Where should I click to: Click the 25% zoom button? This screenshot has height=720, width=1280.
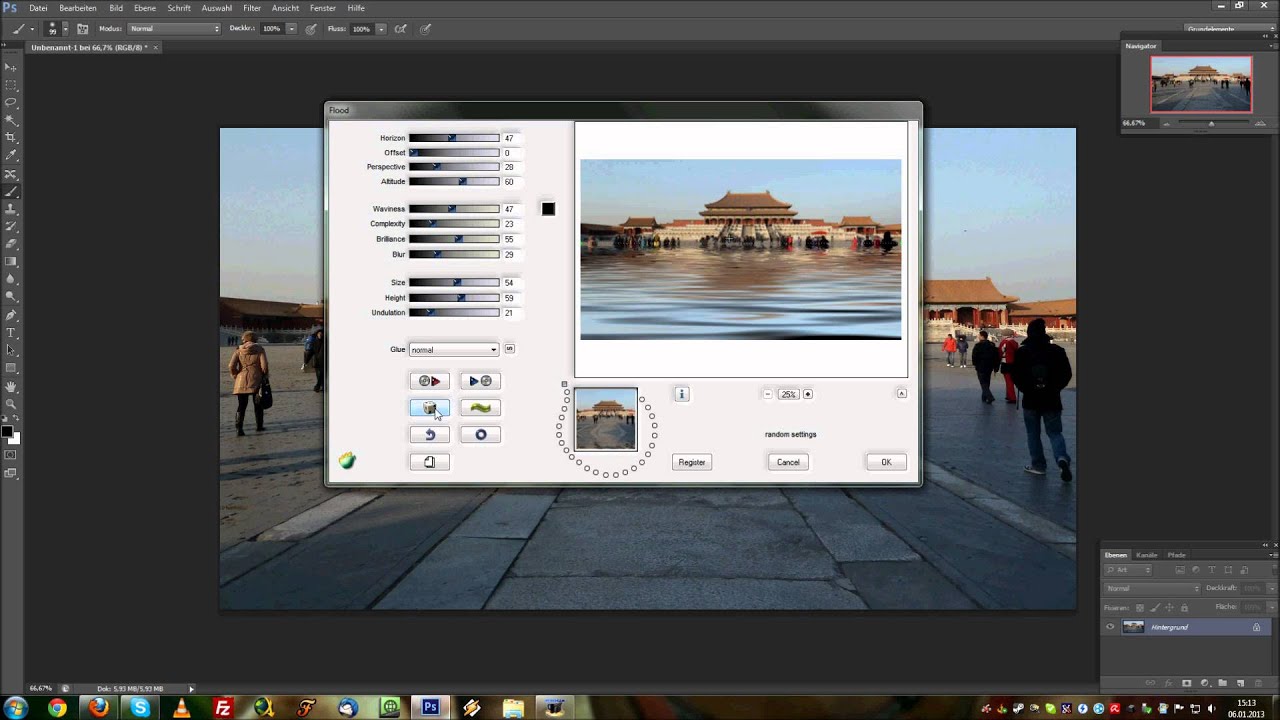point(788,394)
